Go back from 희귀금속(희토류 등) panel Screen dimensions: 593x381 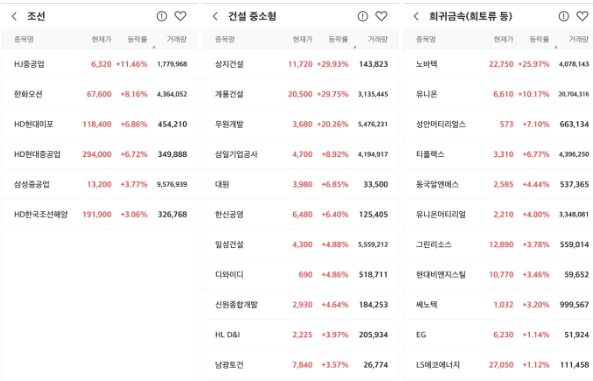coord(416,16)
